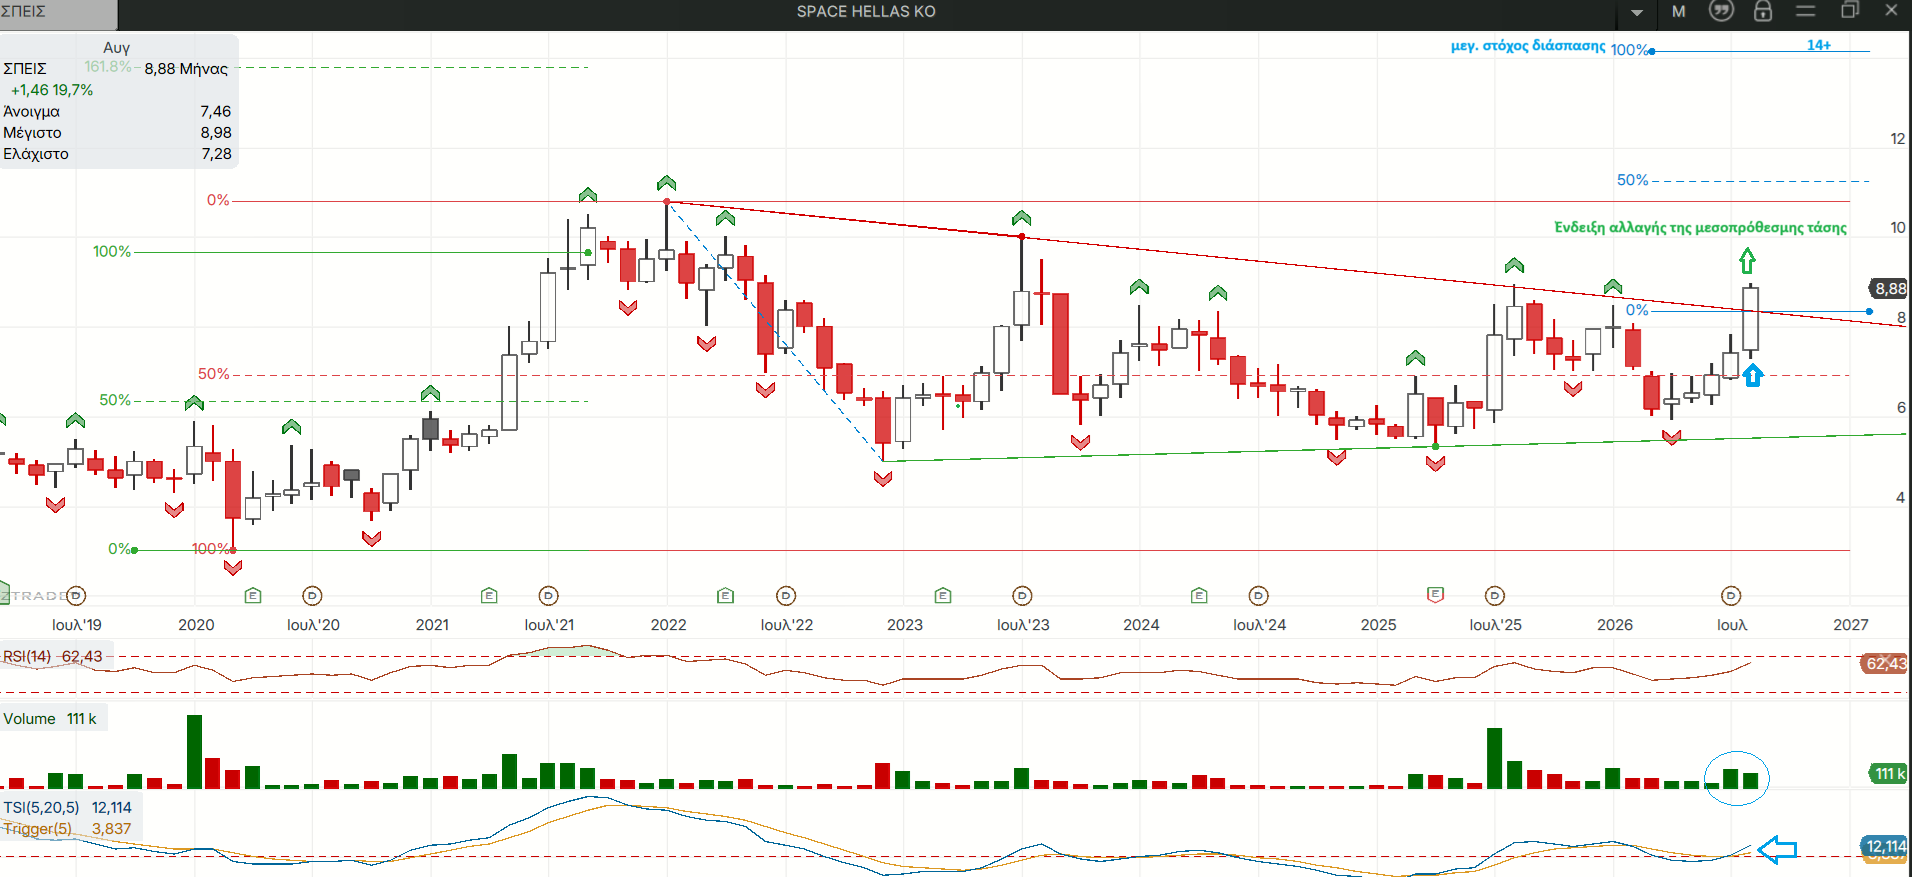Click the 12,114 TSI value tag
Image resolution: width=1912 pixels, height=877 pixels.
click(1886, 847)
